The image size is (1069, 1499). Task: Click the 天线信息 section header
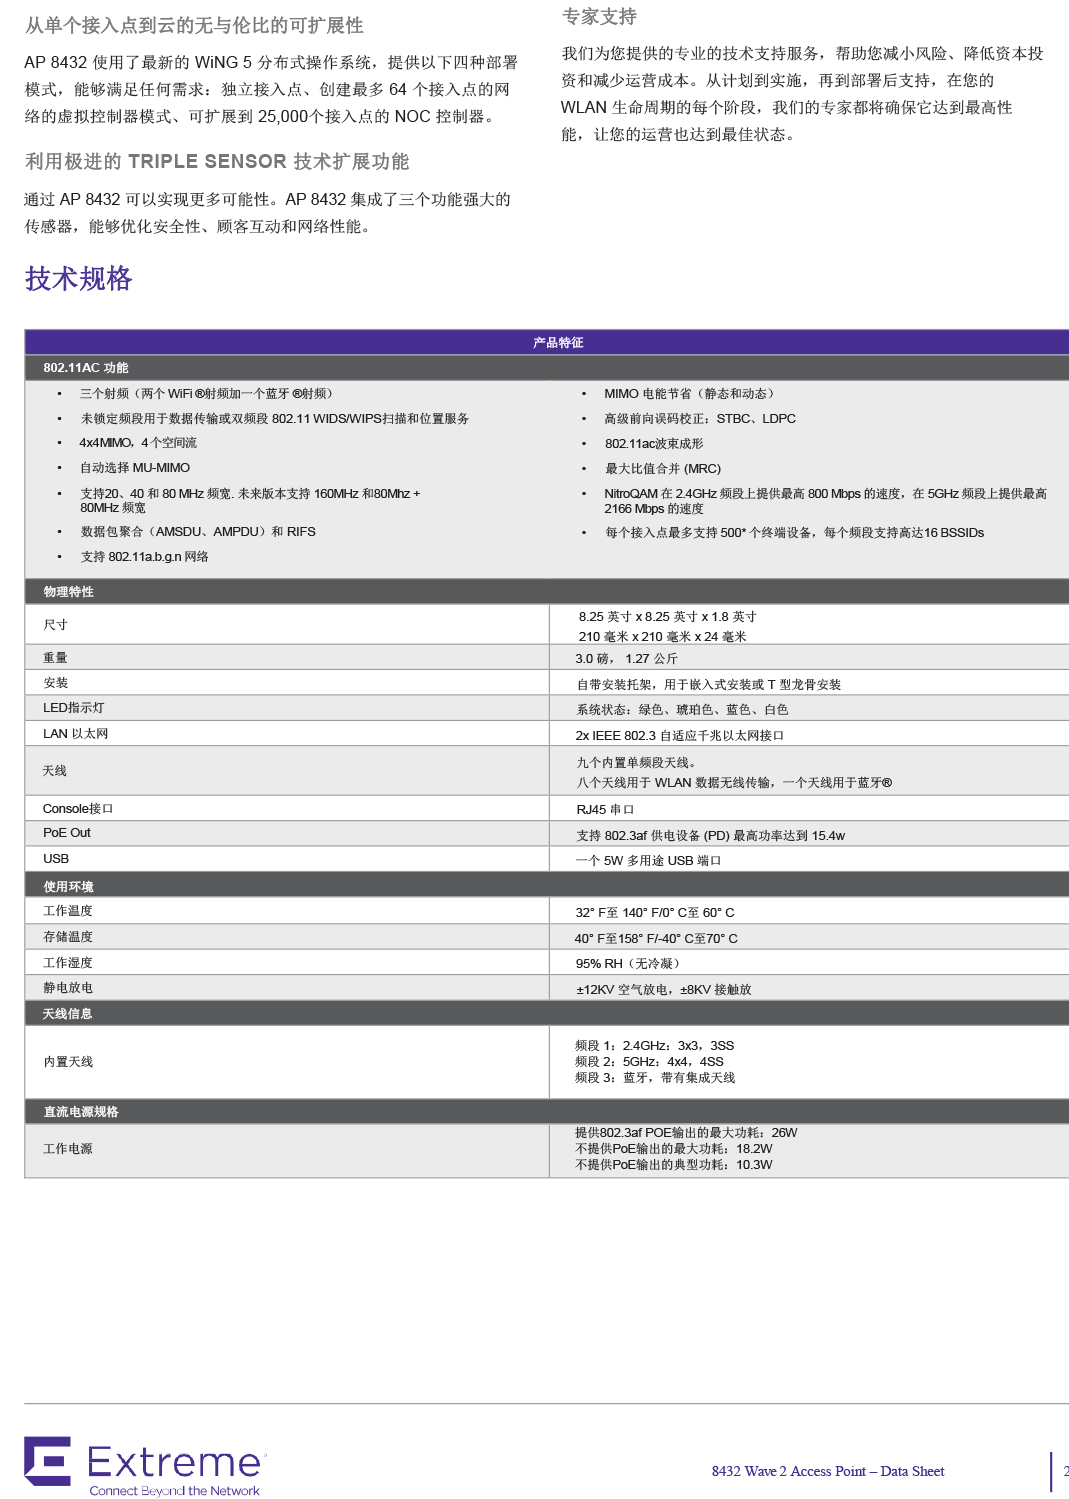[67, 1014]
